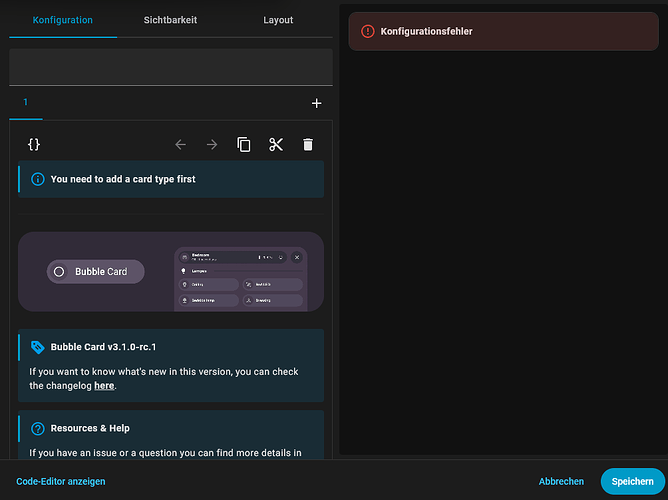Click the Resources & Help question icon
668x500 pixels.
pos(38,428)
